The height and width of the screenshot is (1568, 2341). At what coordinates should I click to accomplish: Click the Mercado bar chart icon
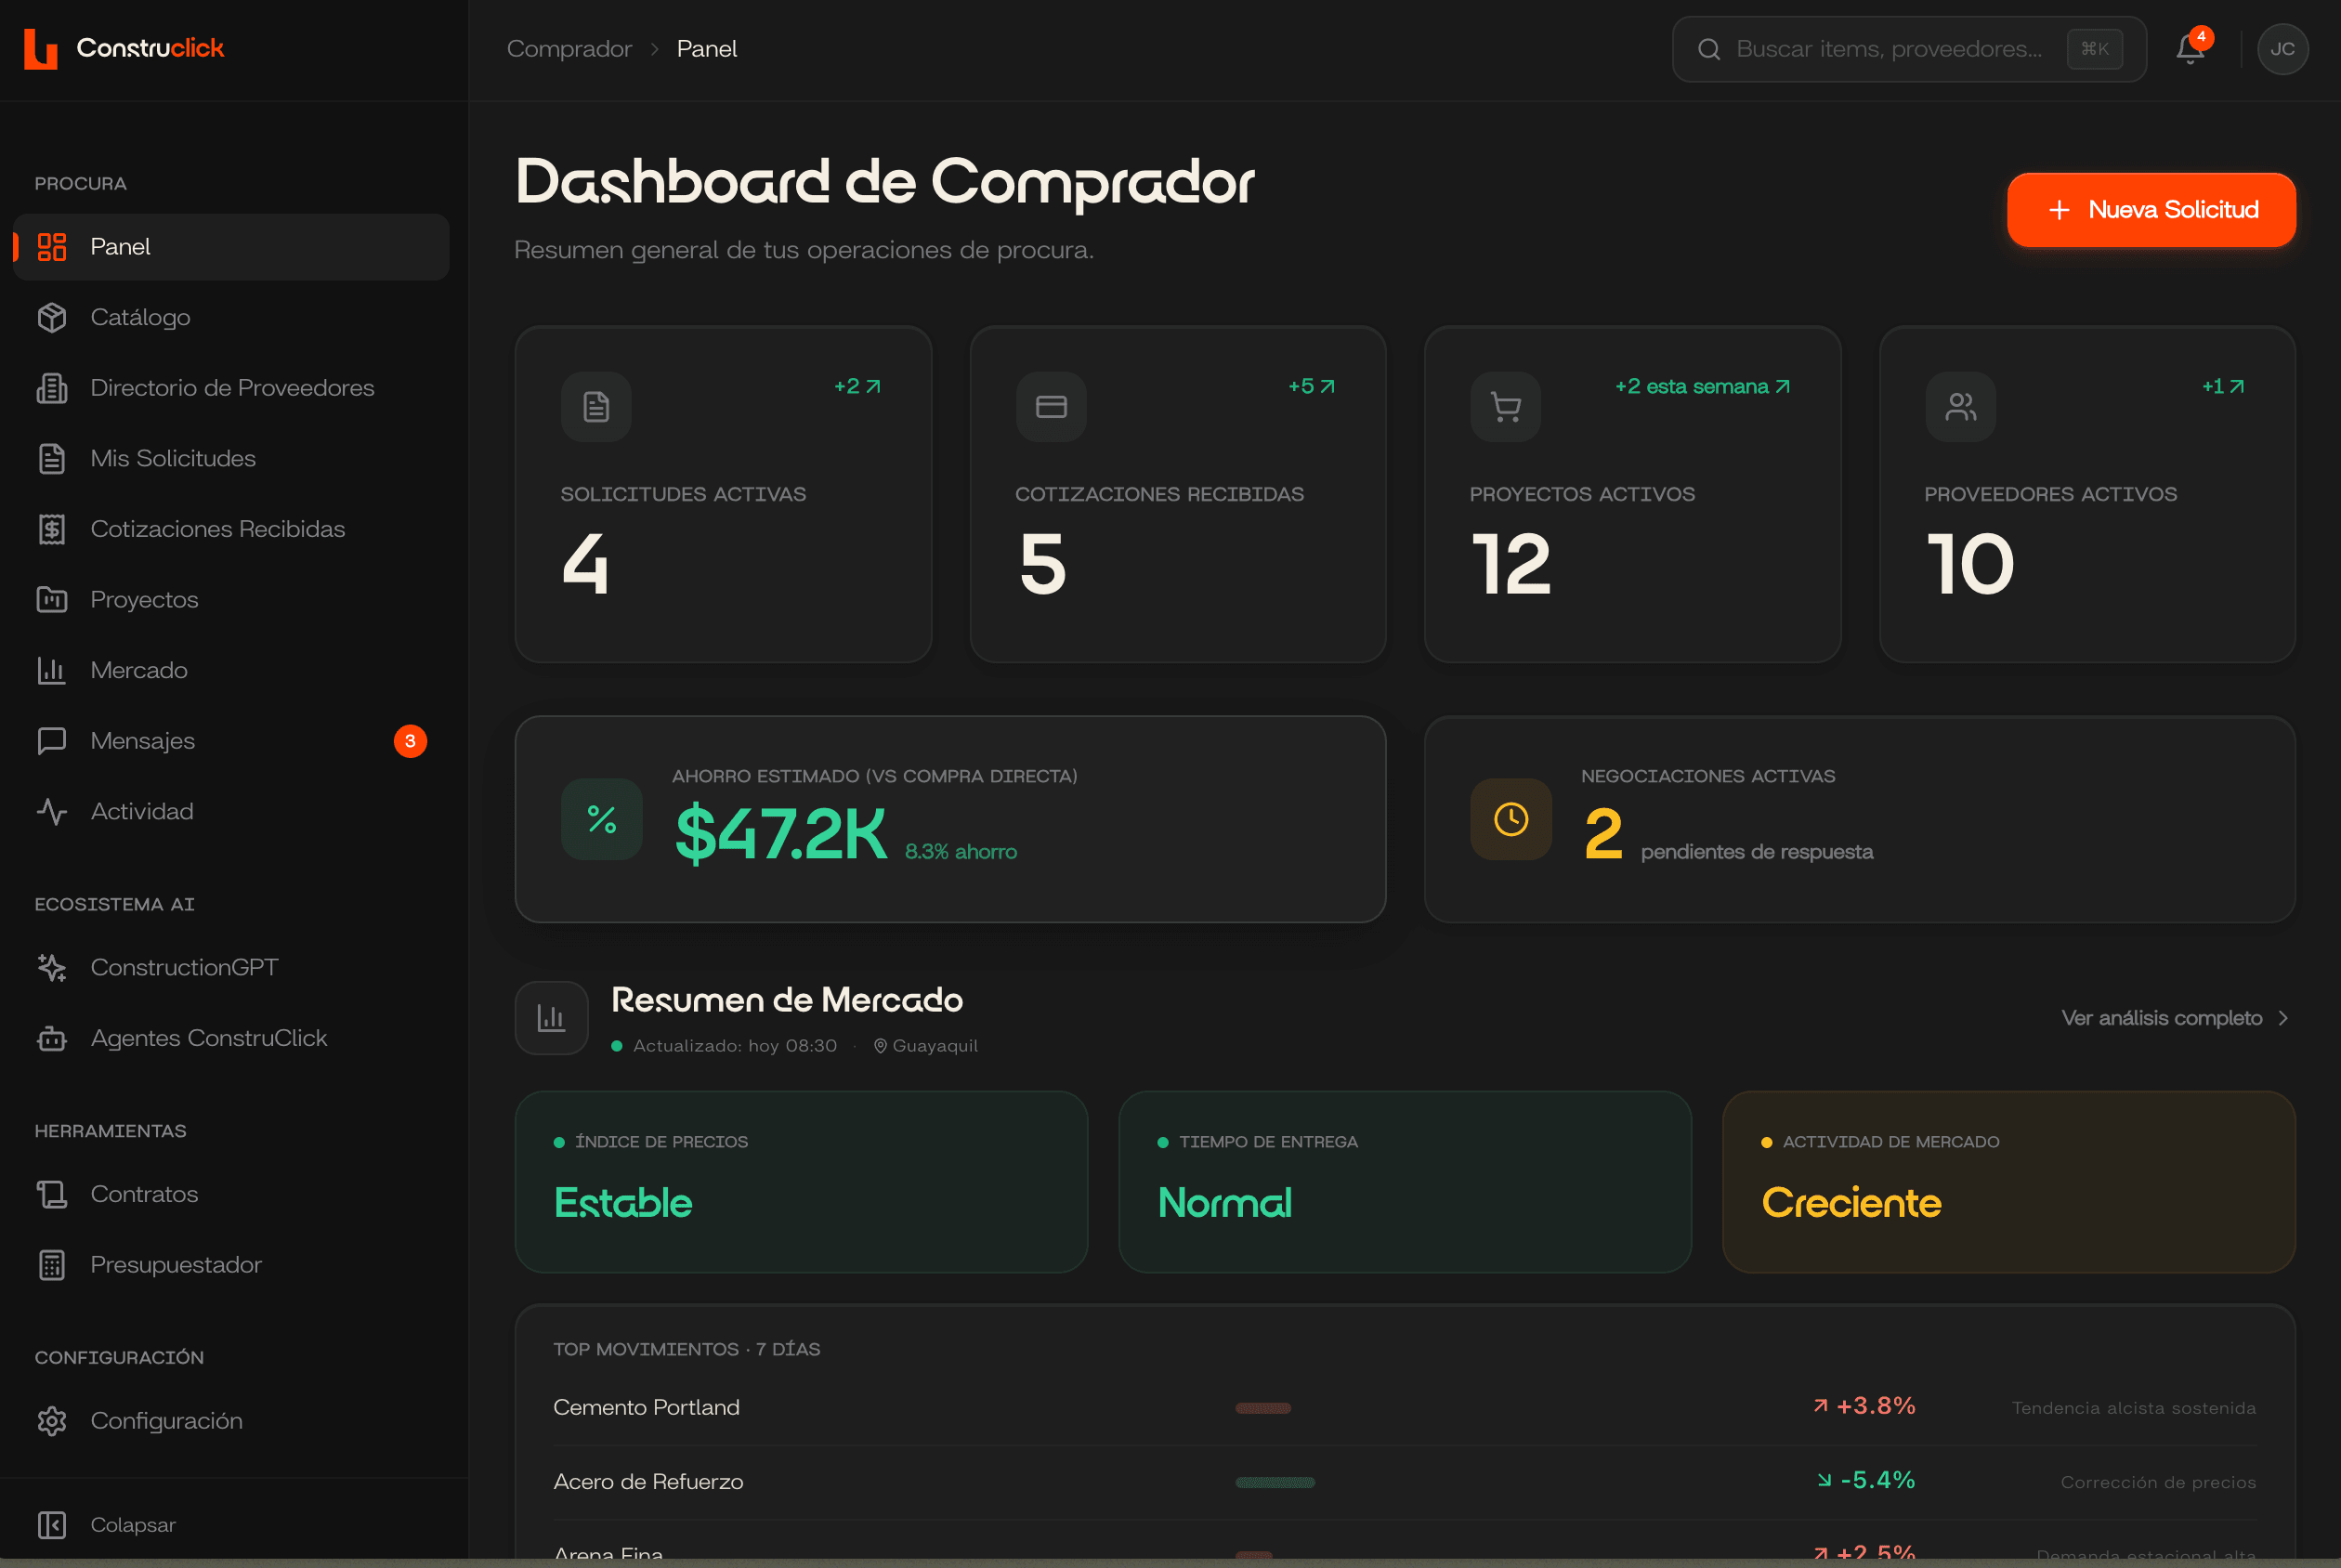point(51,670)
